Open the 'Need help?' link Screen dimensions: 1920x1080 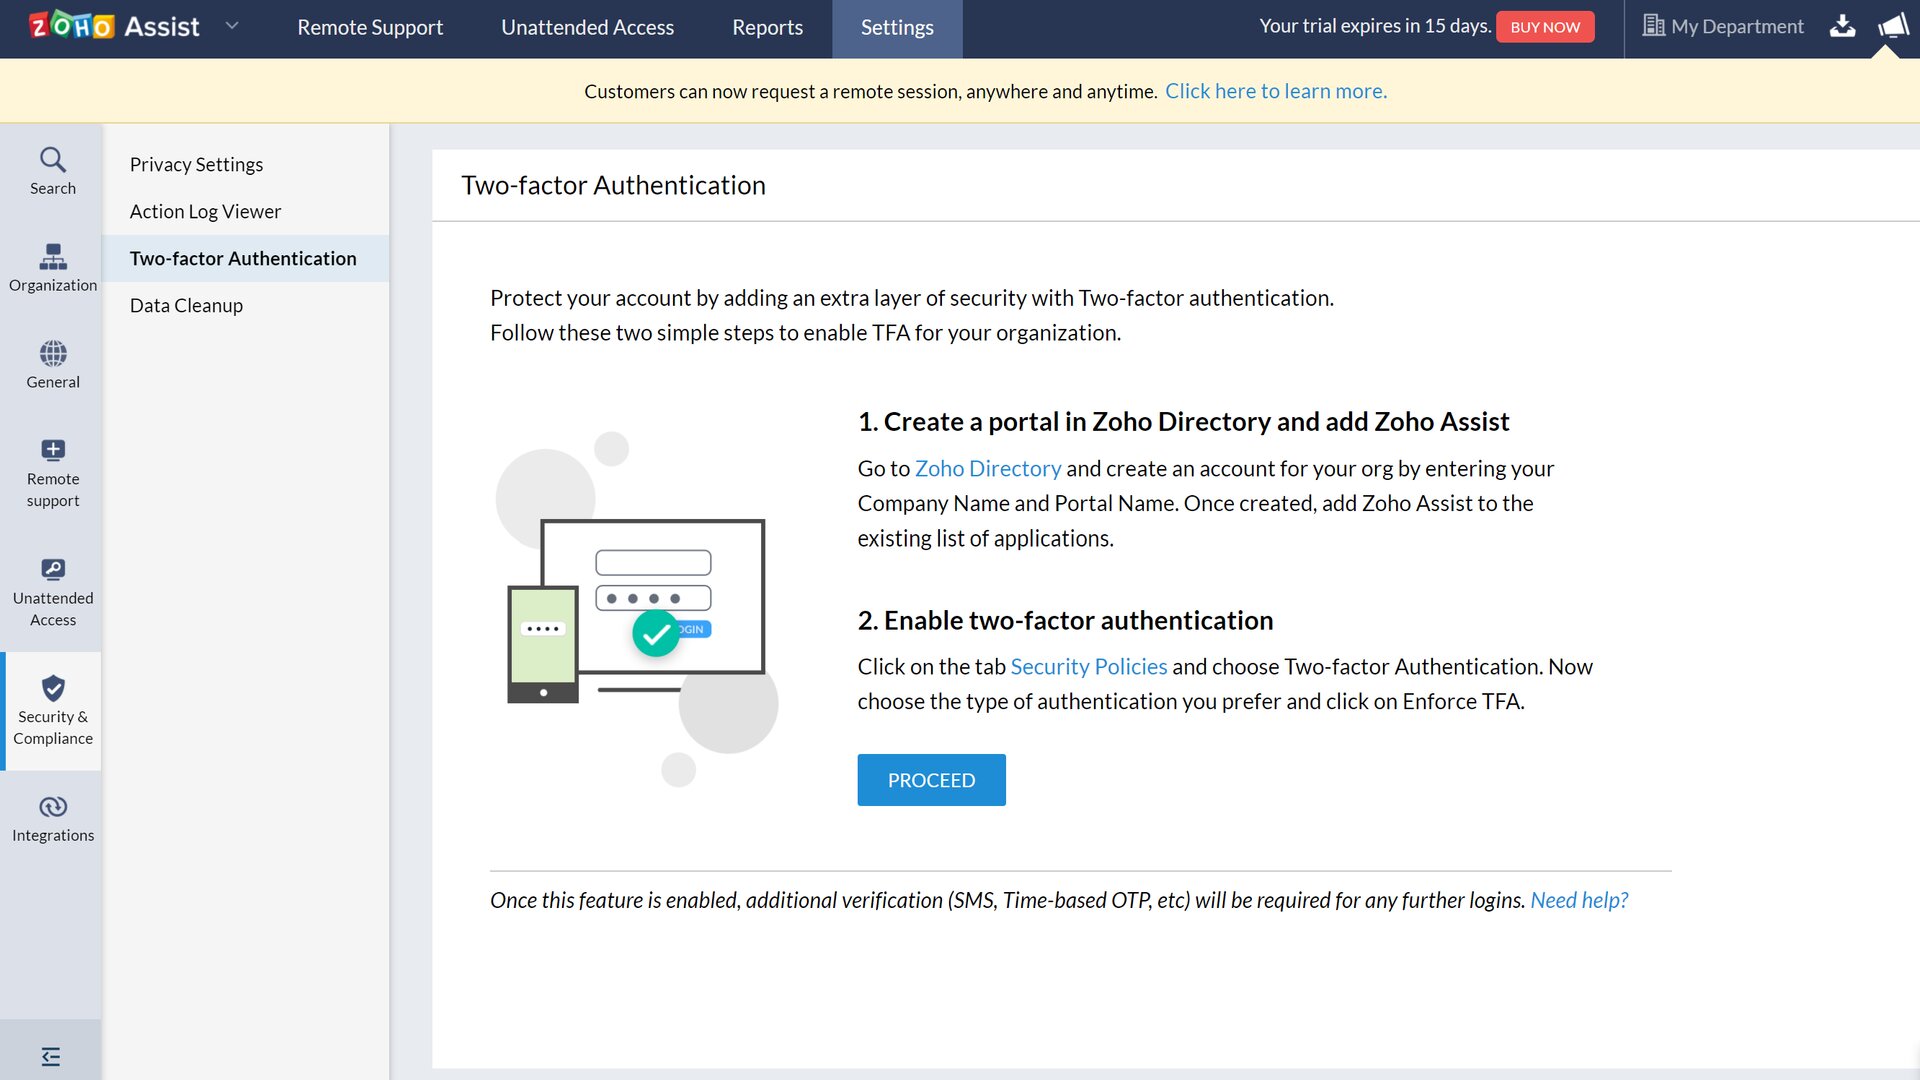[1579, 900]
